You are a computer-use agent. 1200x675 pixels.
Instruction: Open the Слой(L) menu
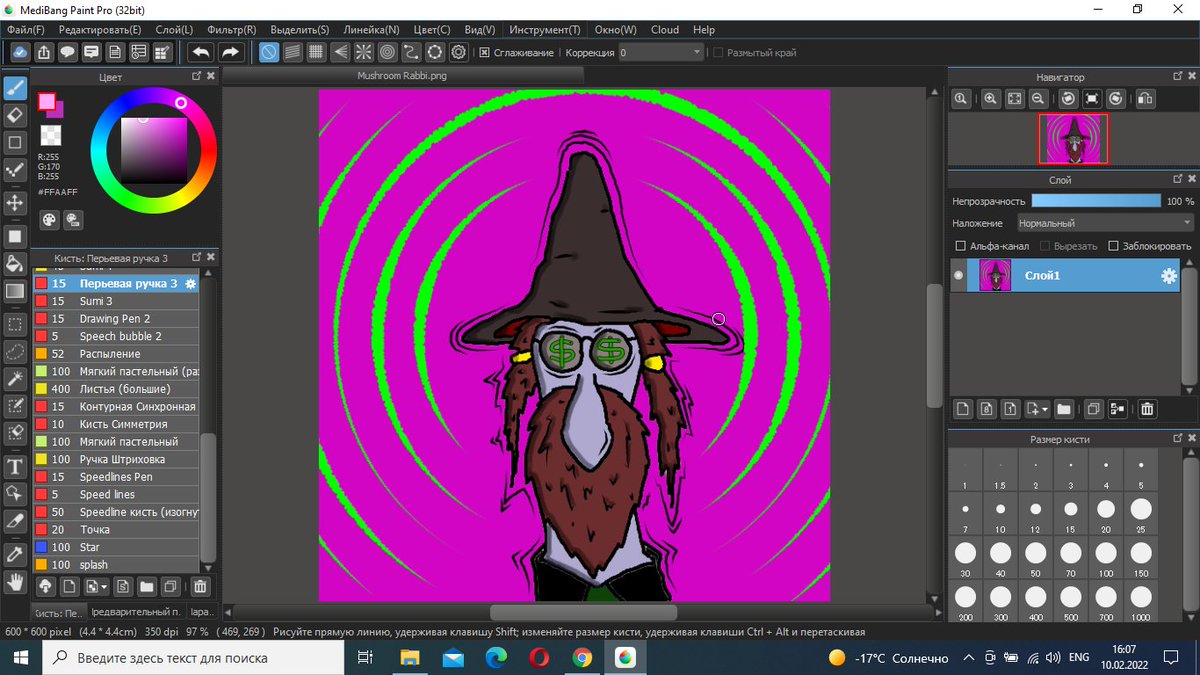point(174,30)
